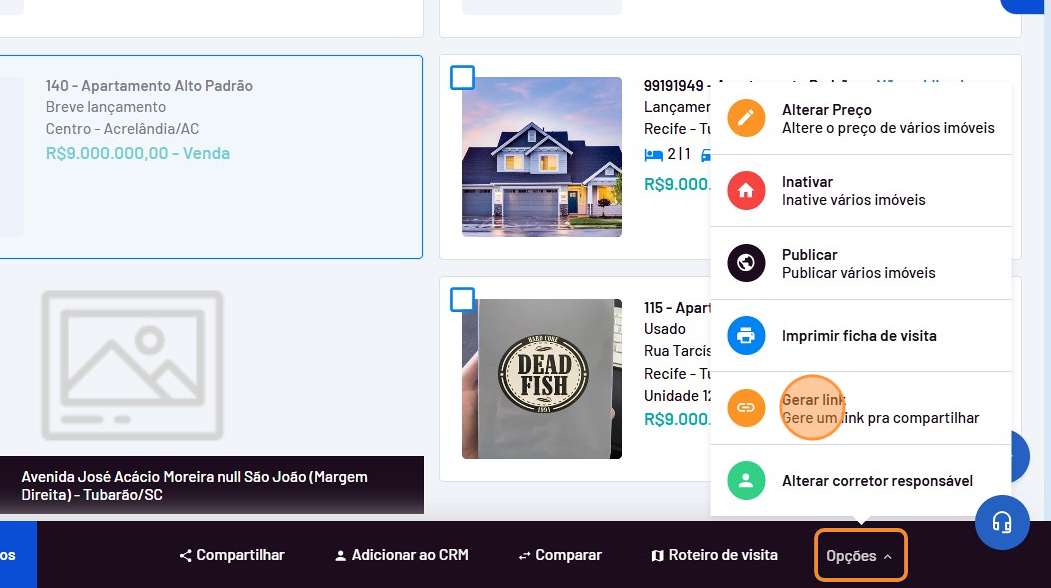Choose Alterar corretor responsável option
Screen dimensions: 1051x588
click(x=876, y=481)
